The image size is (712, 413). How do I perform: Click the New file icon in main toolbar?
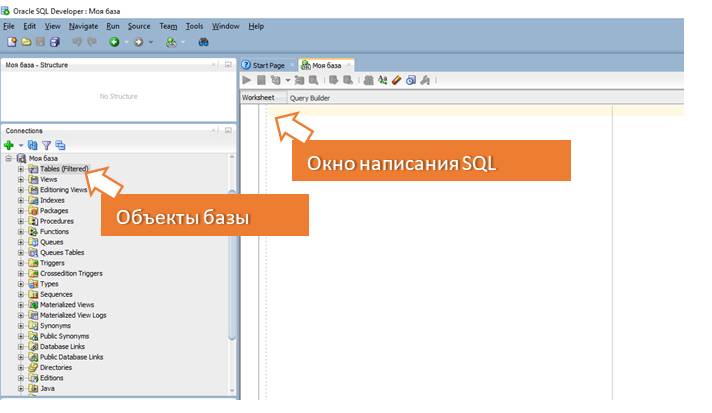(12, 42)
